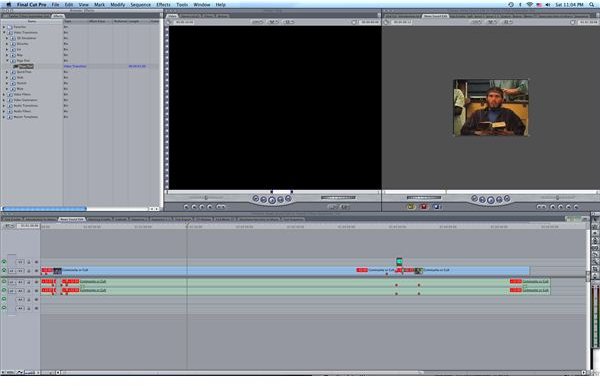The image size is (600, 386).
Task: Click the Match Frame button in the Viewer
Action: pyautogui.click(x=186, y=207)
